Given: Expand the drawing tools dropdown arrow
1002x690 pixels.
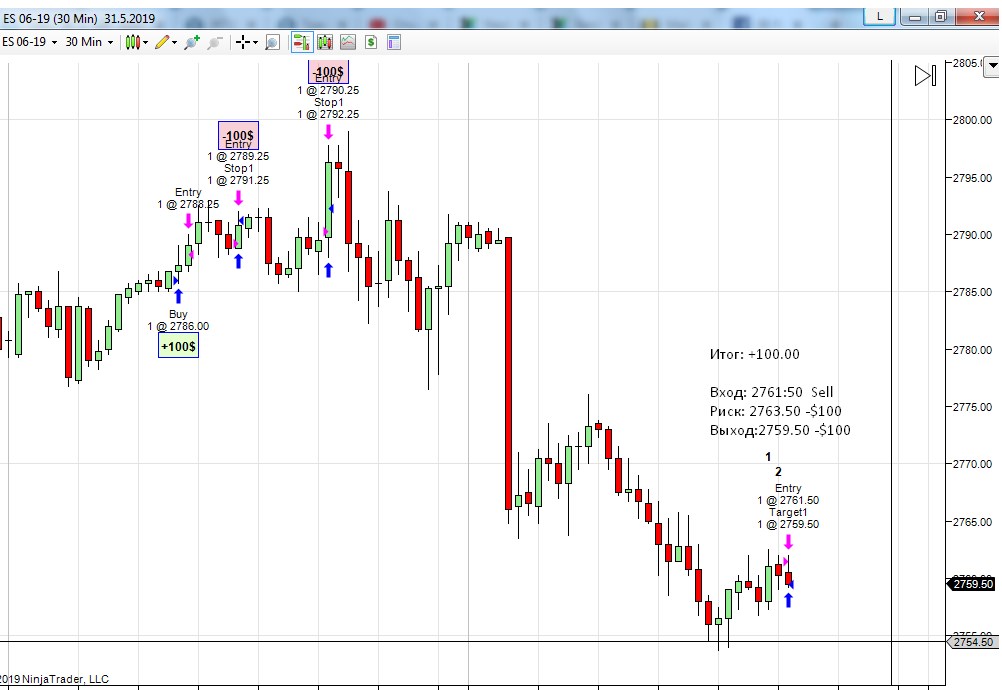Looking at the screenshot, I should [174, 43].
